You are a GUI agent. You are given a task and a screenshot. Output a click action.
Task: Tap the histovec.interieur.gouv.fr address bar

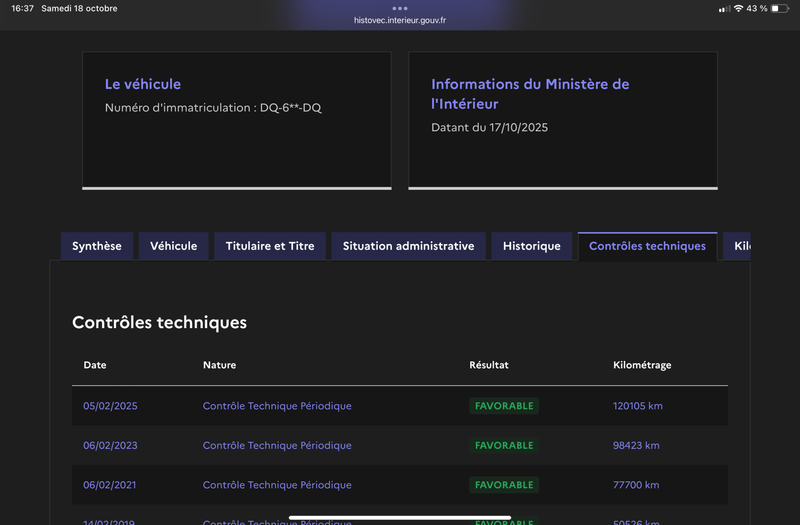[400, 20]
